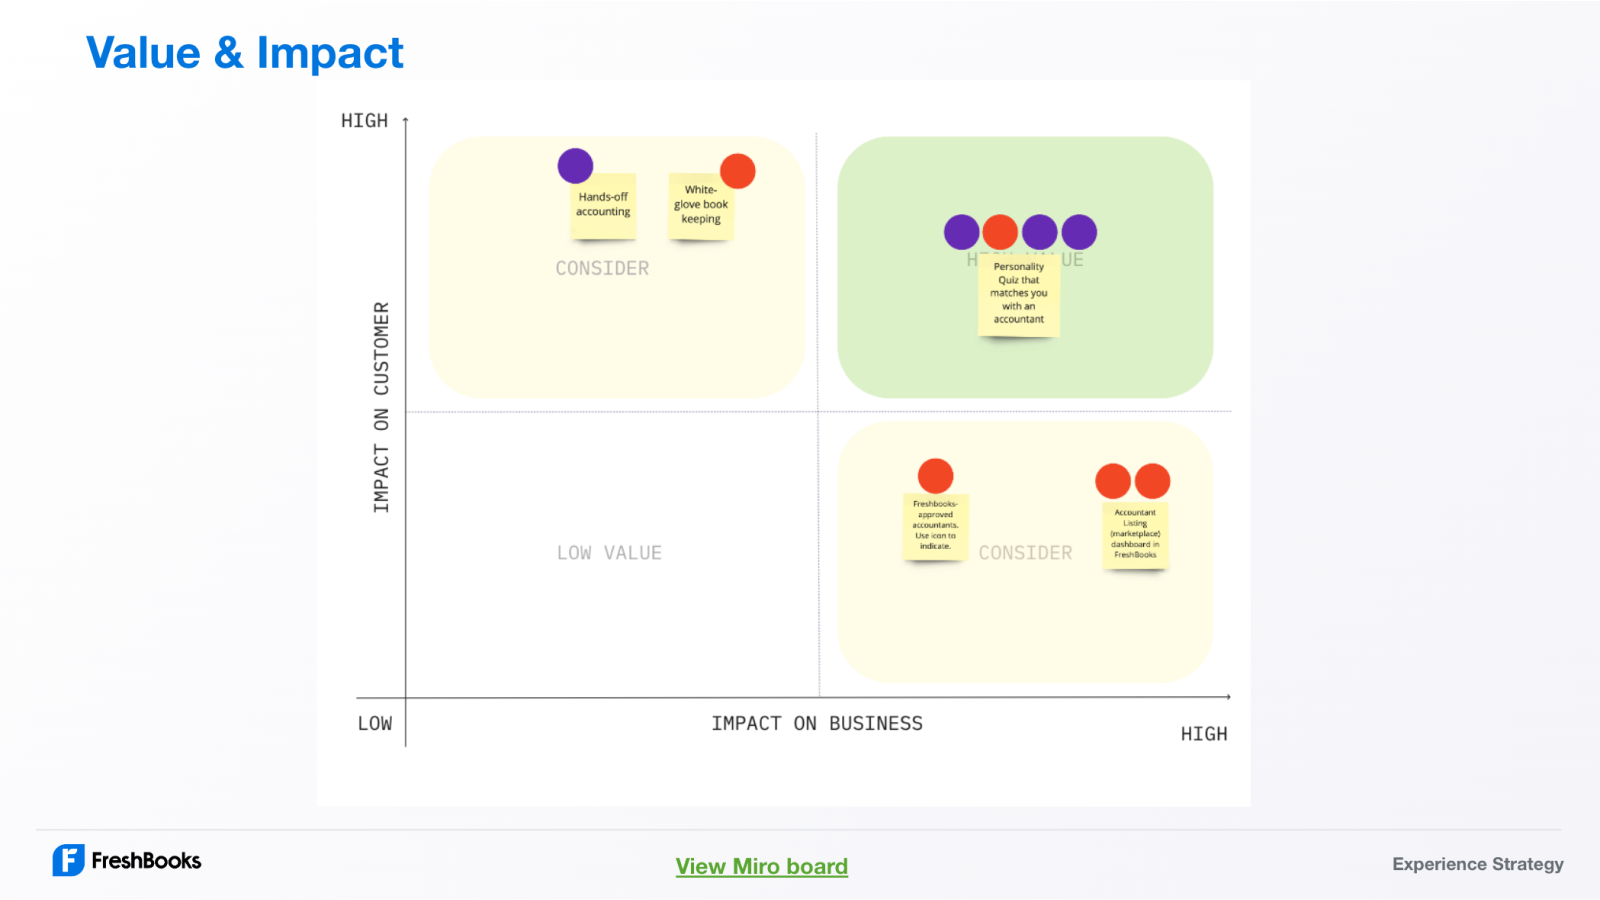Click rightmost purple dot above Personality Quiz note
This screenshot has height=900, width=1600.
coord(1079,232)
